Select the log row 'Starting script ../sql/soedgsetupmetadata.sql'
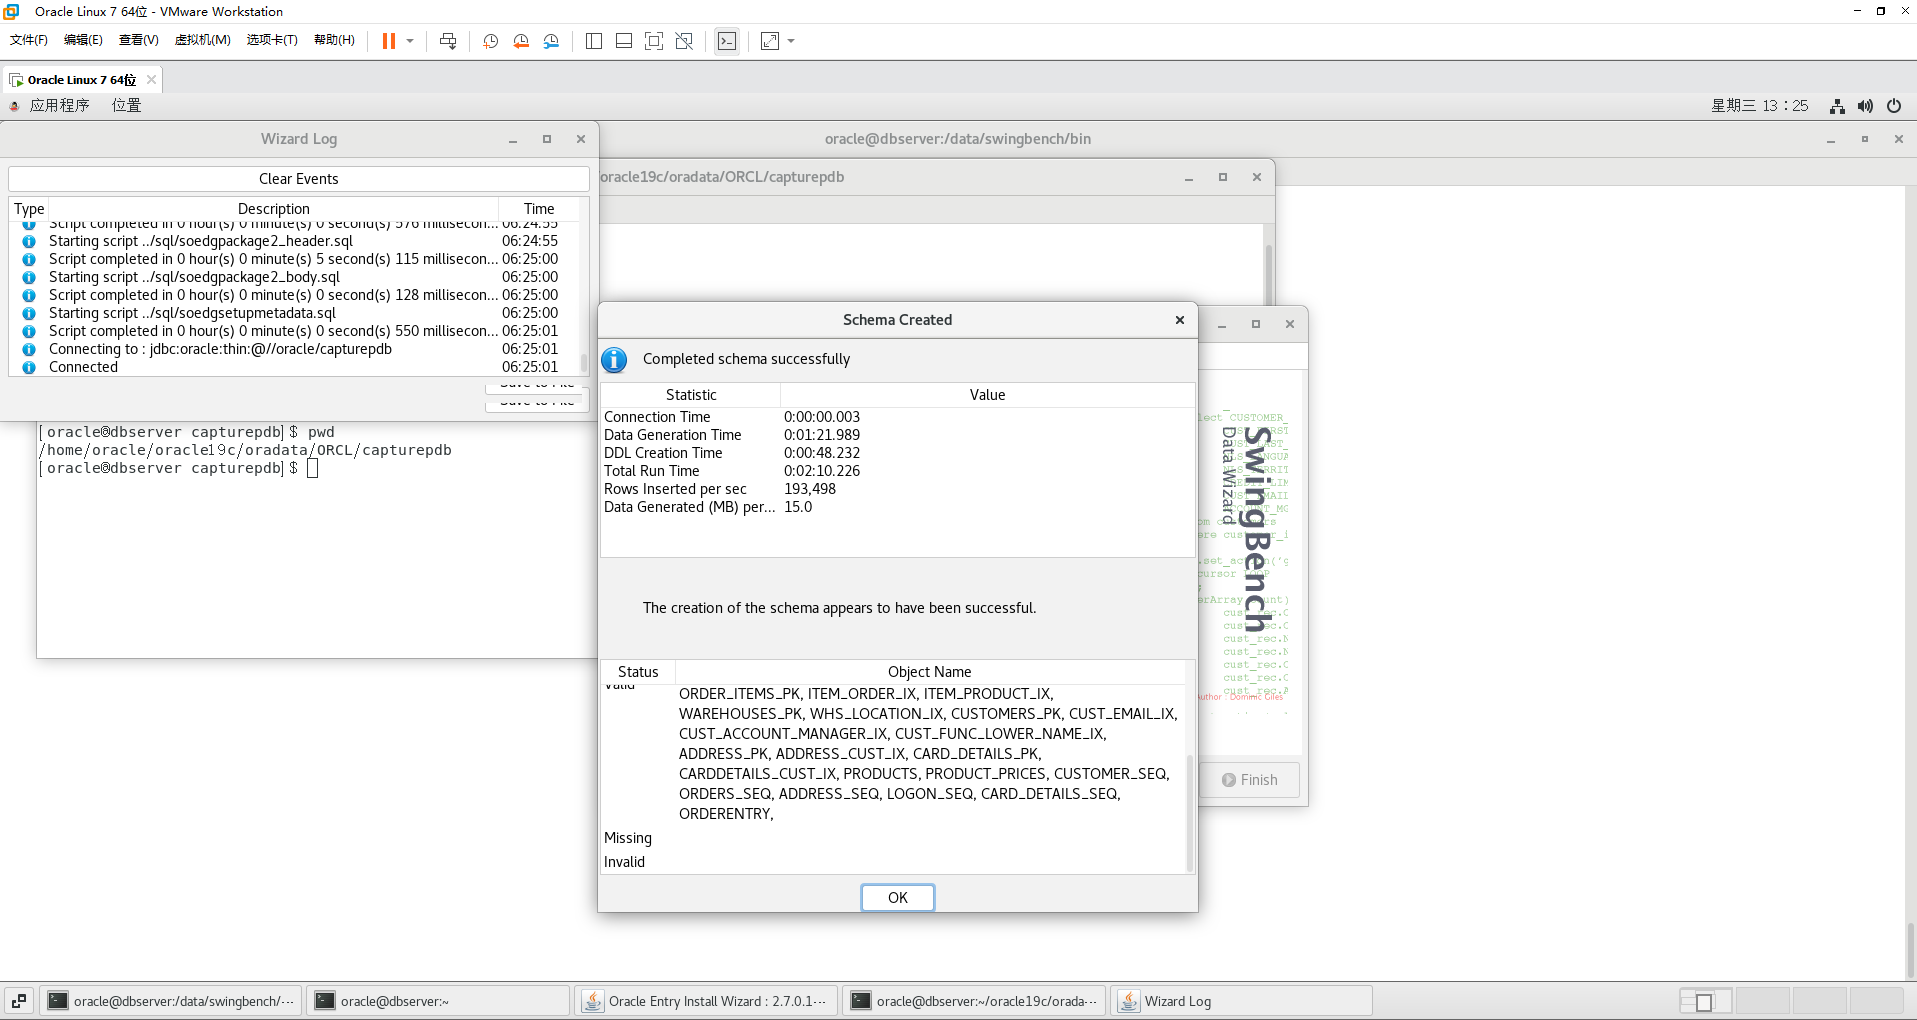The width and height of the screenshot is (1917, 1020). [x=294, y=313]
